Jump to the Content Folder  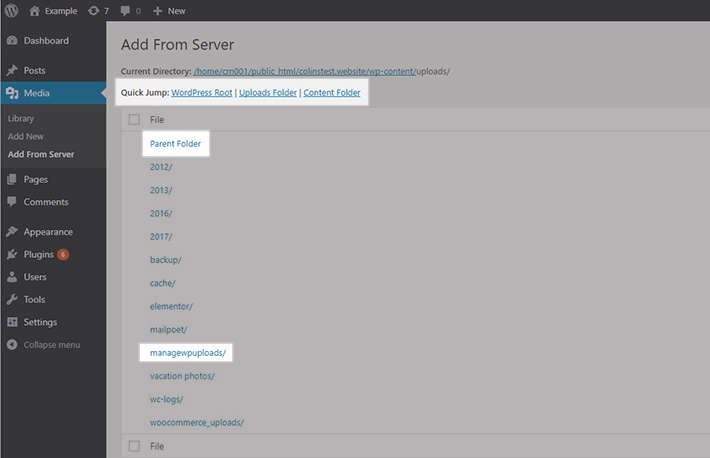(x=332, y=93)
